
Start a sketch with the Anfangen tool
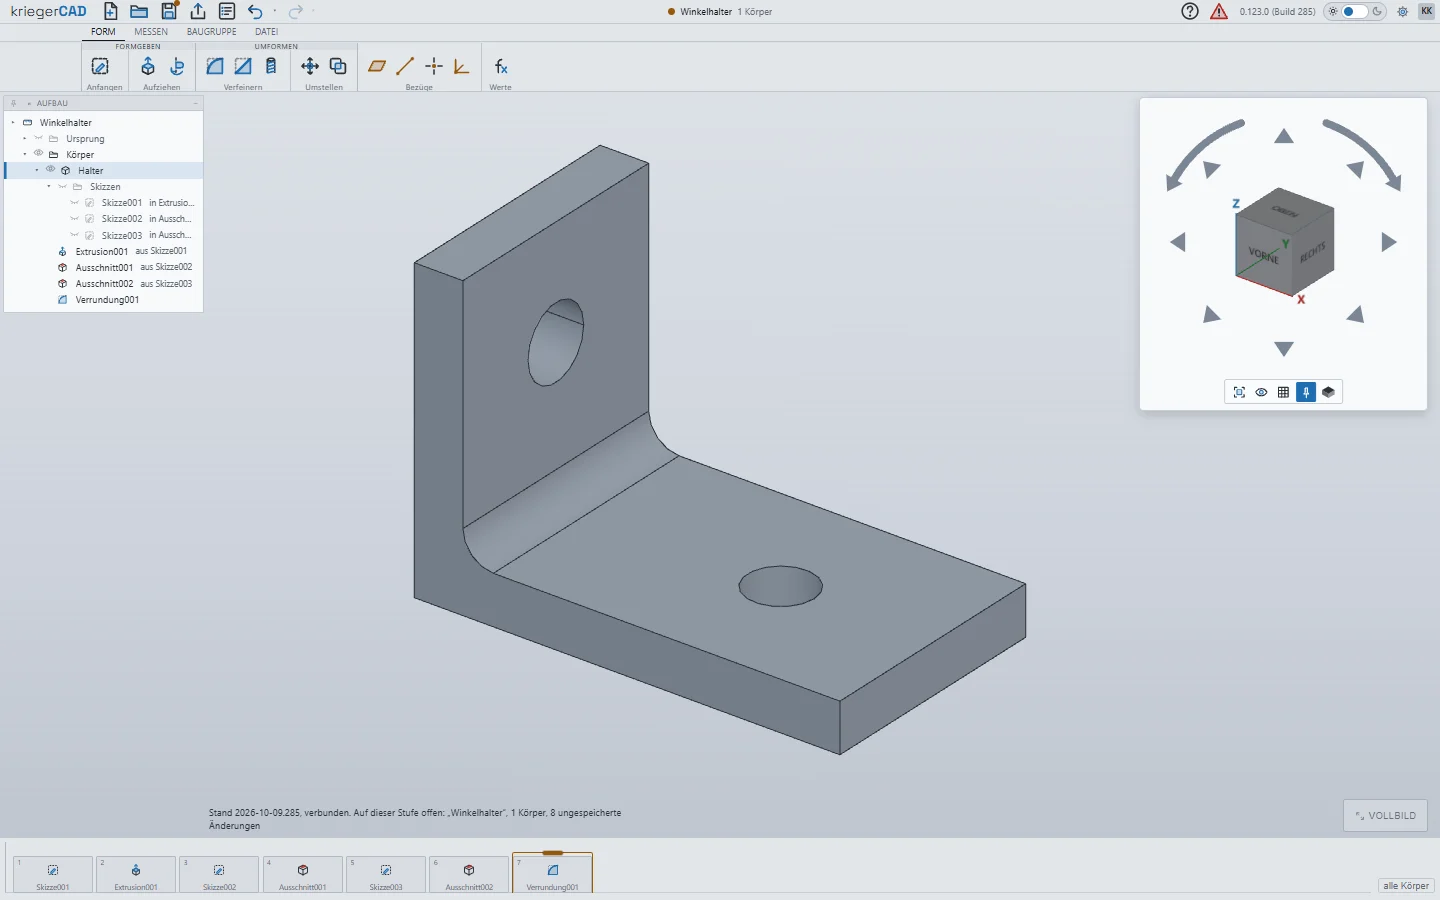100,67
